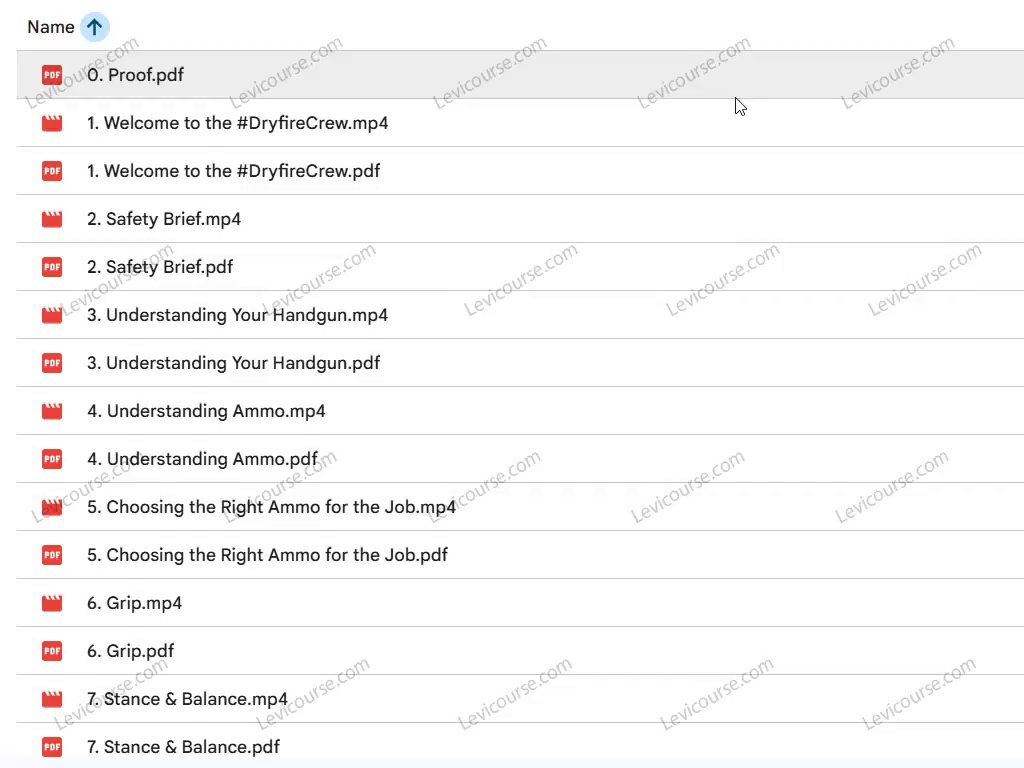The width and height of the screenshot is (1024, 768).
Task: Click the video icon for 6. Grip.mp4
Action: 52,603
